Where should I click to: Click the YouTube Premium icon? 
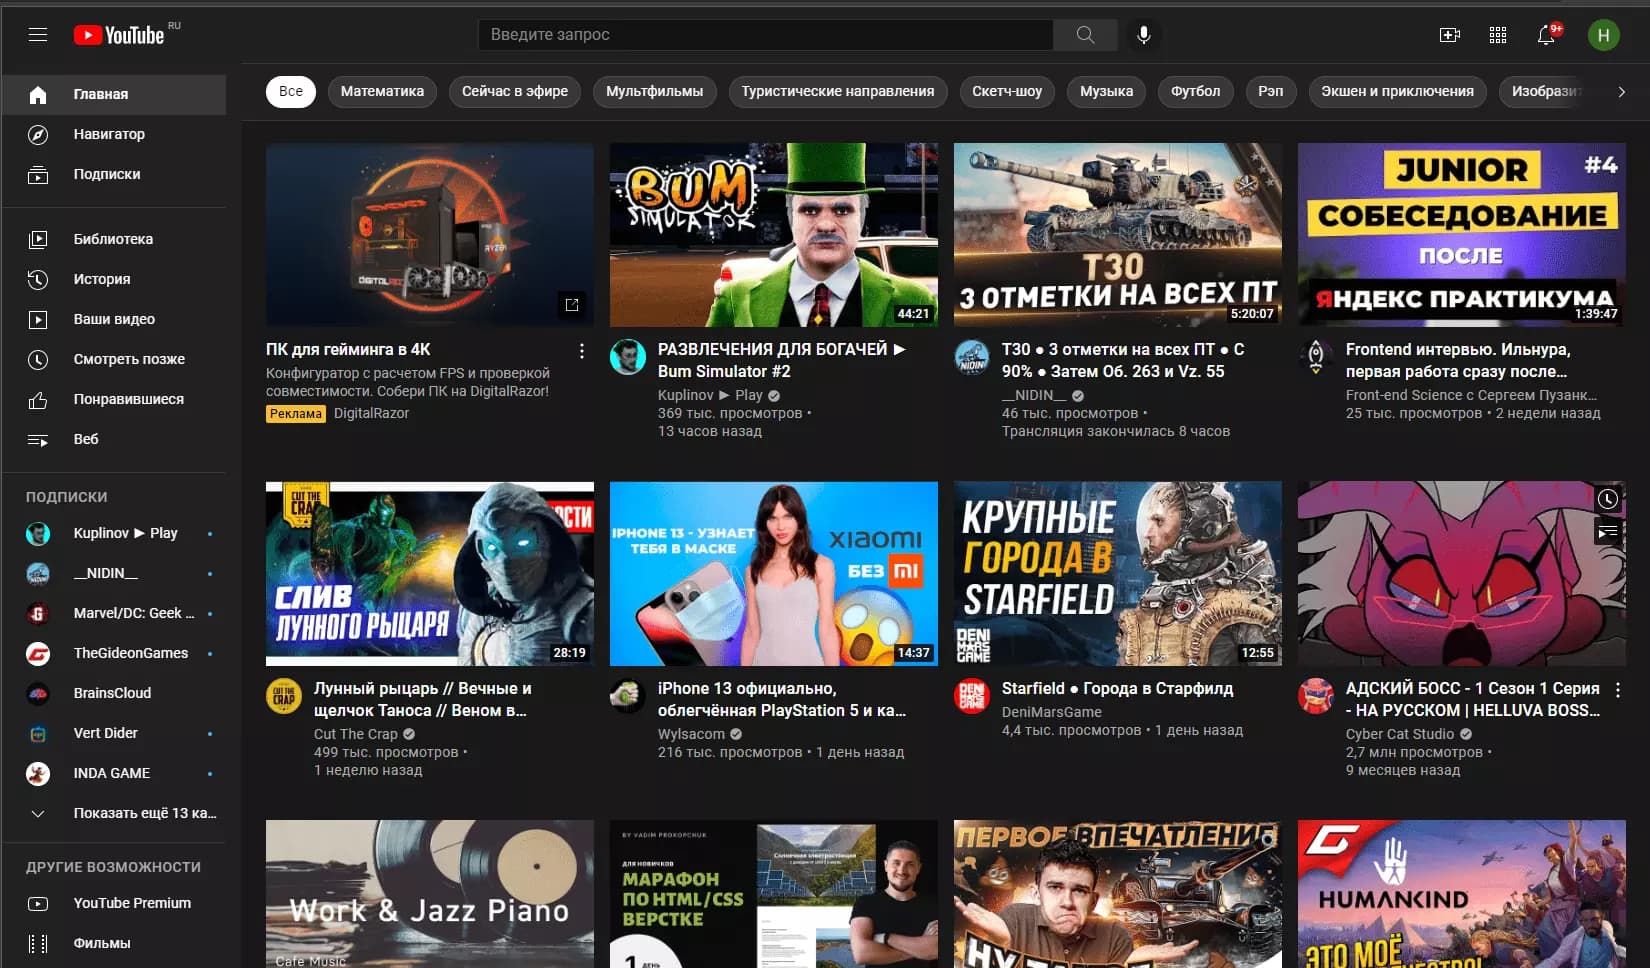point(38,904)
